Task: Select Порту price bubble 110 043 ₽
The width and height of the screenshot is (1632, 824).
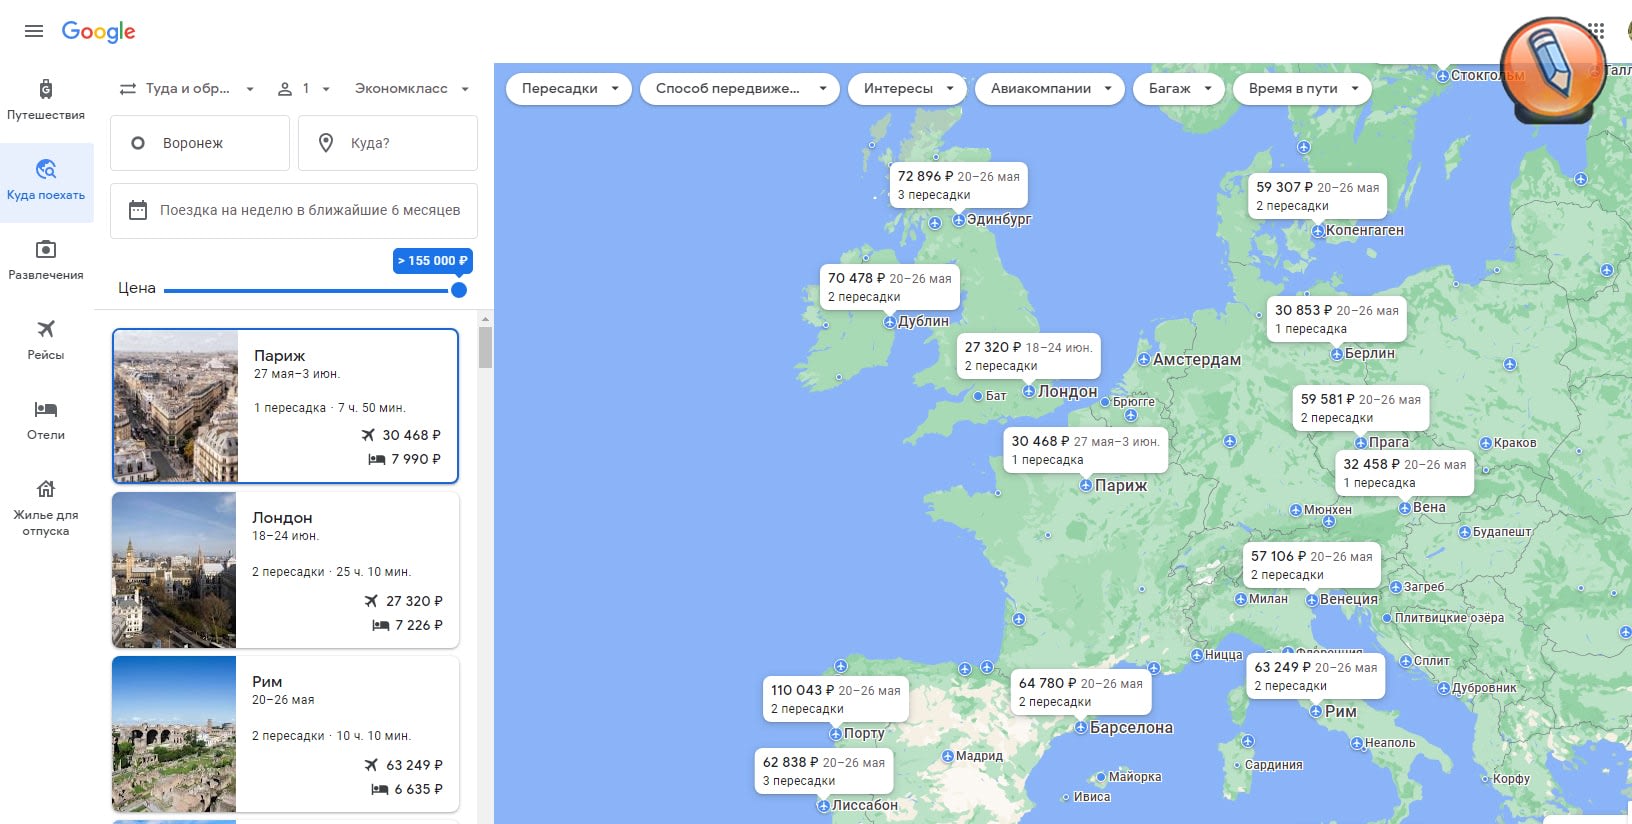Action: pyautogui.click(x=836, y=699)
